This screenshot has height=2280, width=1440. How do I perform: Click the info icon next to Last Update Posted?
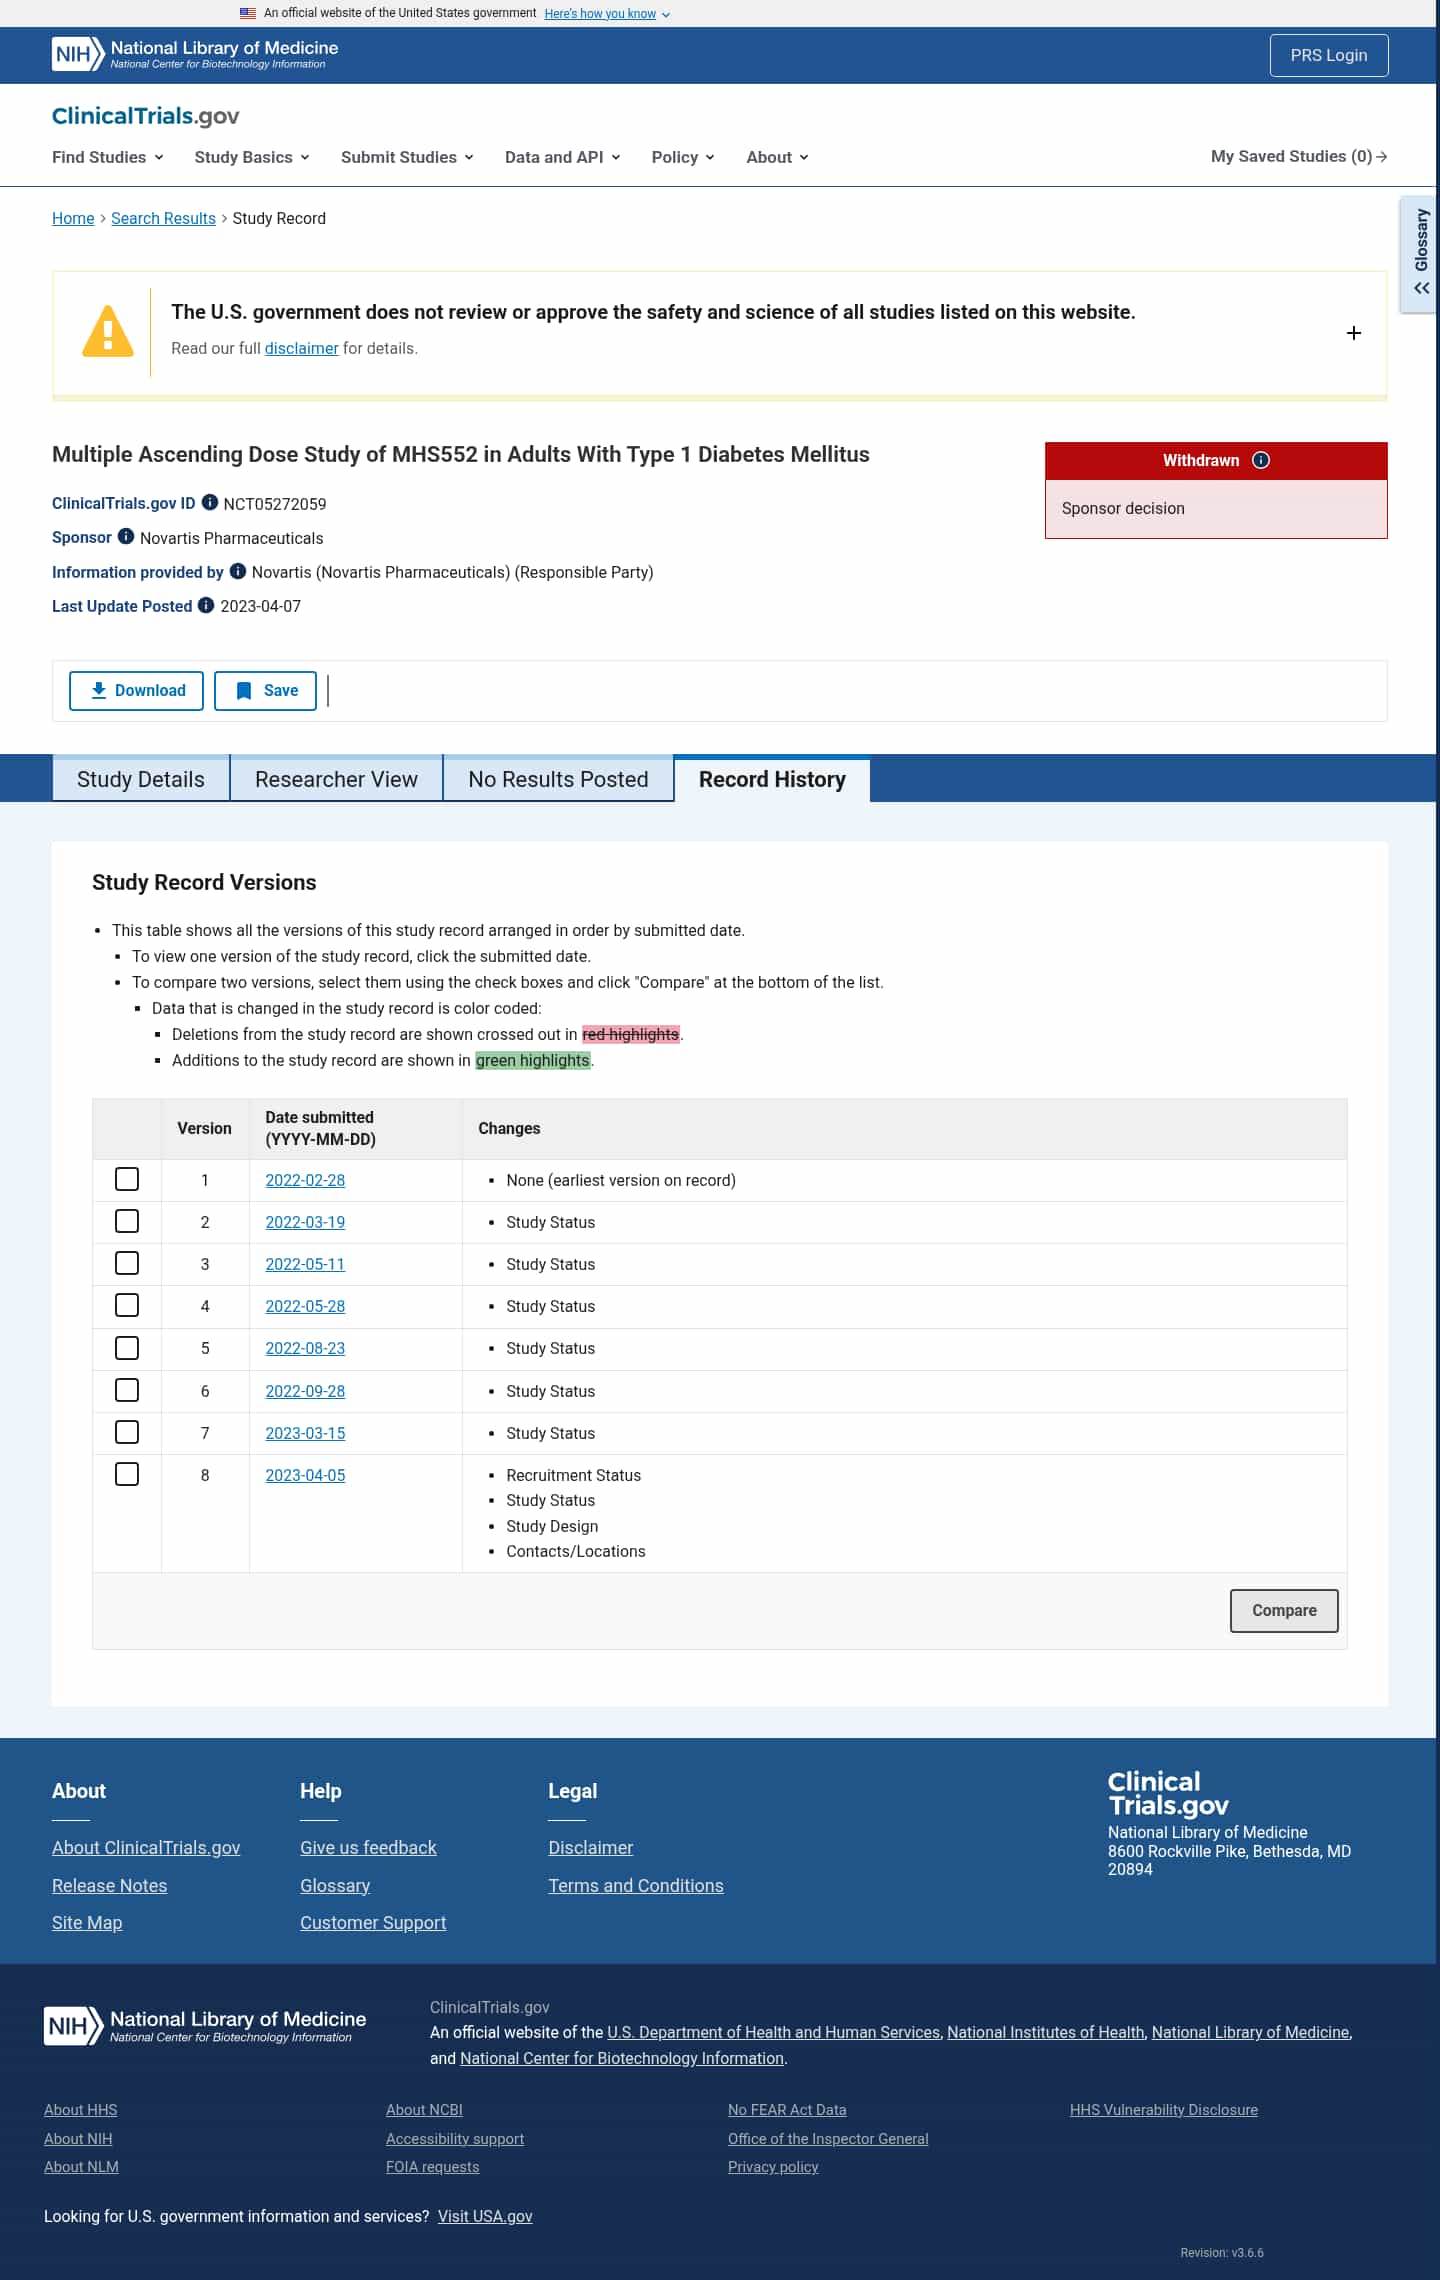click(x=206, y=605)
